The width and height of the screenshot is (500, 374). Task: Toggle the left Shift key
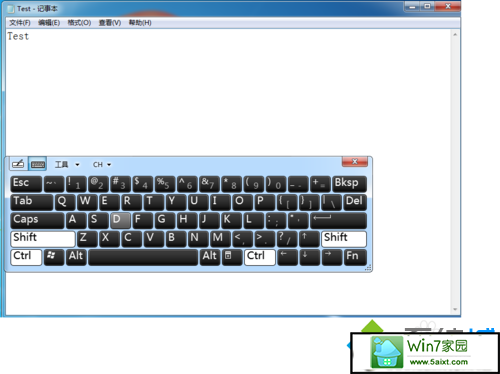click(x=43, y=239)
